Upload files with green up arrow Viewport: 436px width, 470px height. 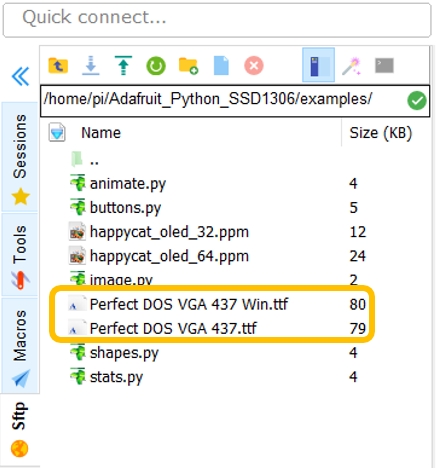click(x=123, y=65)
